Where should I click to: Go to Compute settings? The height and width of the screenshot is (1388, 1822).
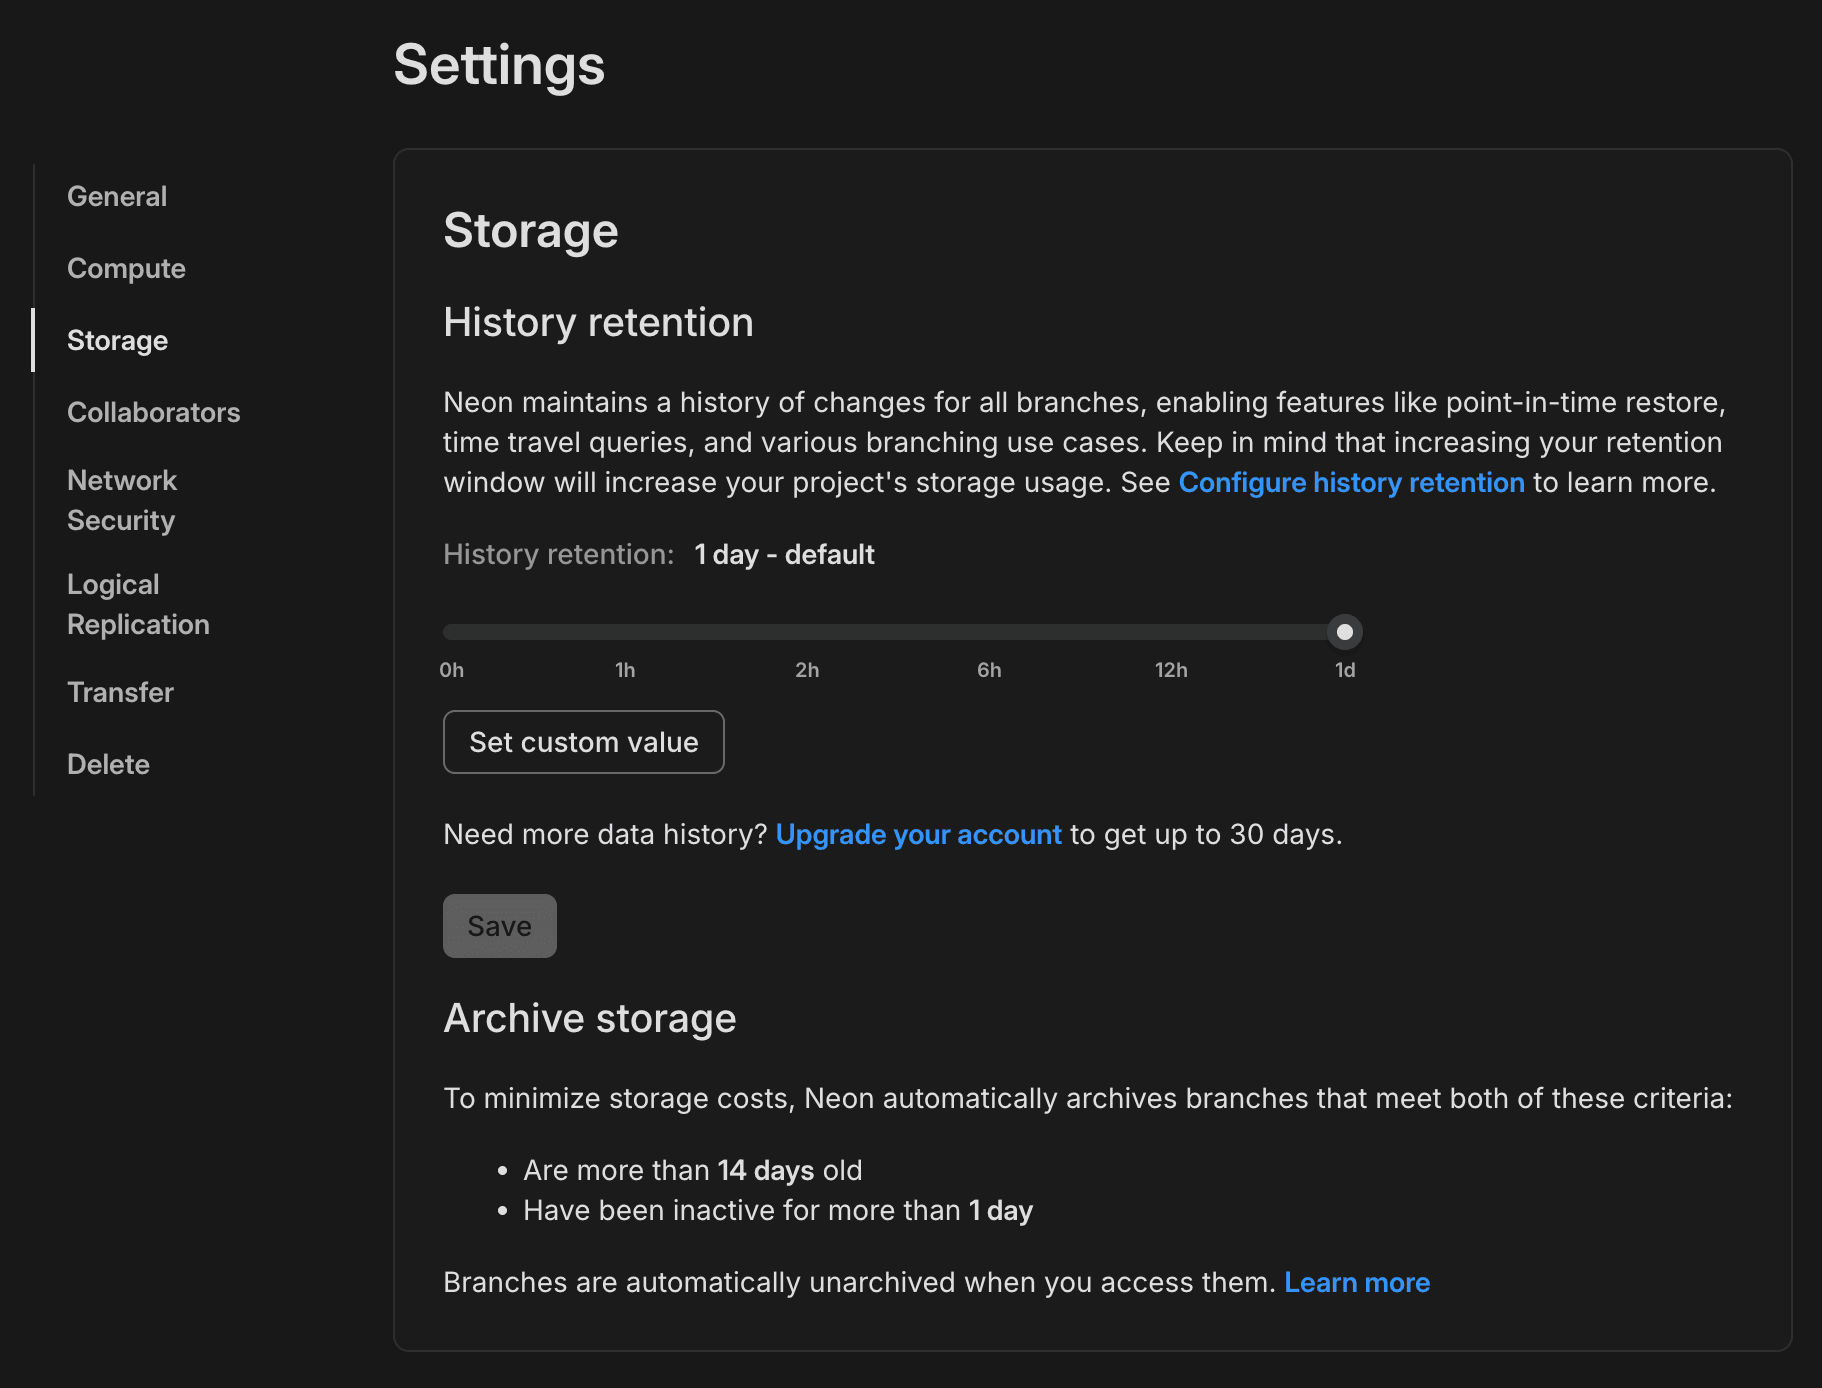(x=126, y=268)
